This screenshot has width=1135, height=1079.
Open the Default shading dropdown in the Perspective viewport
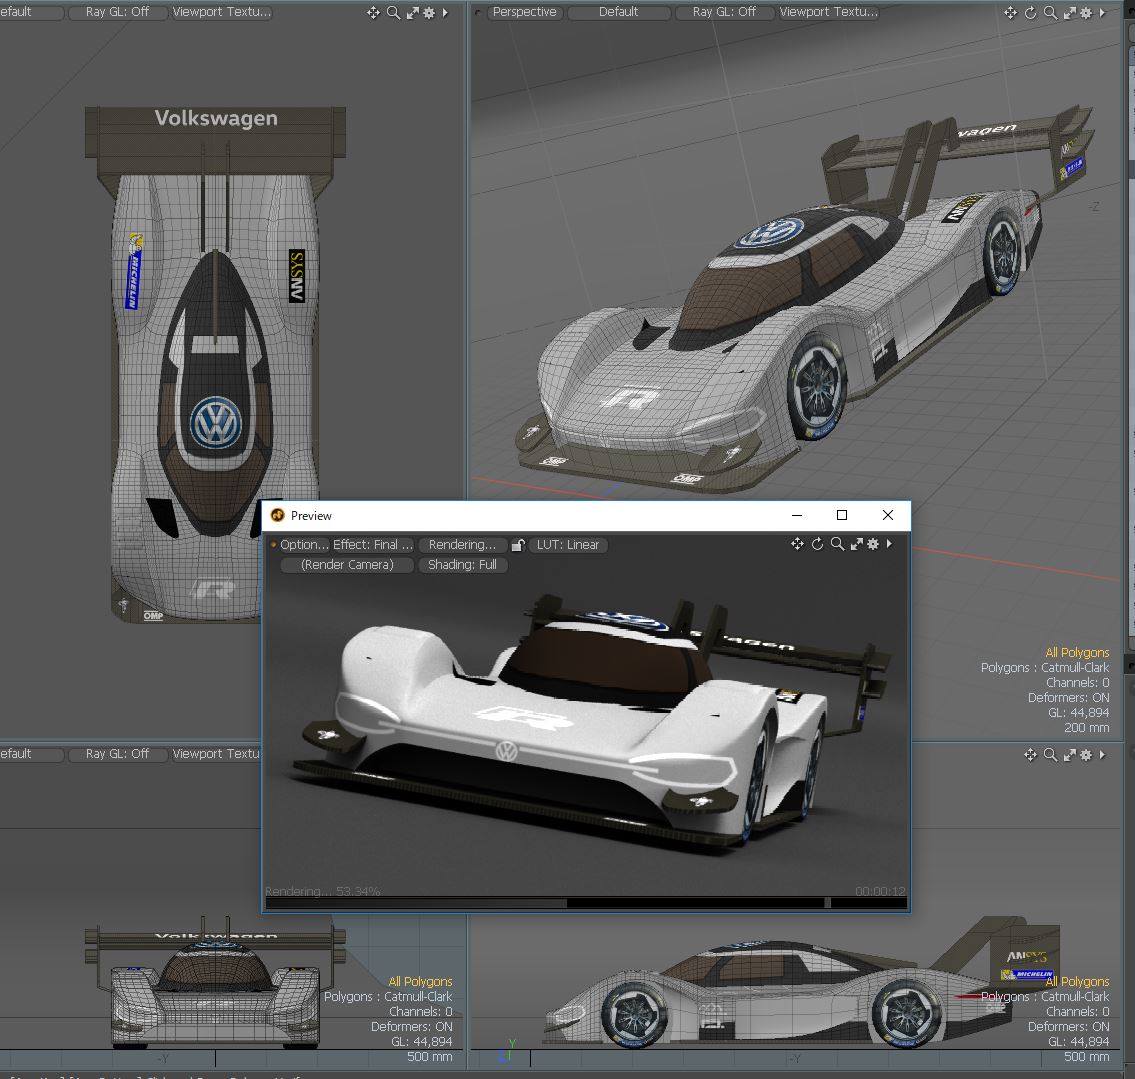[x=619, y=12]
